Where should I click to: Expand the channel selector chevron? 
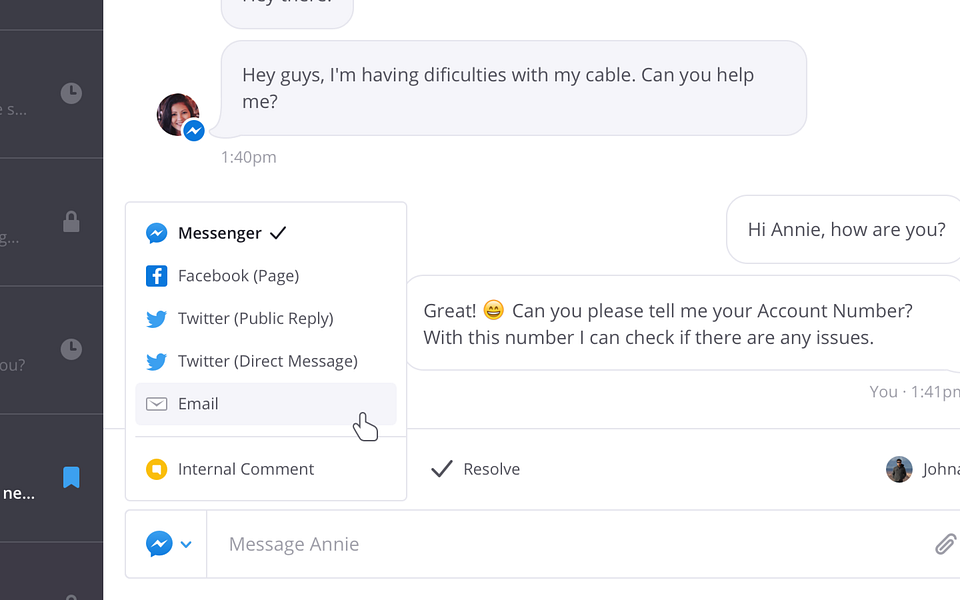point(186,545)
